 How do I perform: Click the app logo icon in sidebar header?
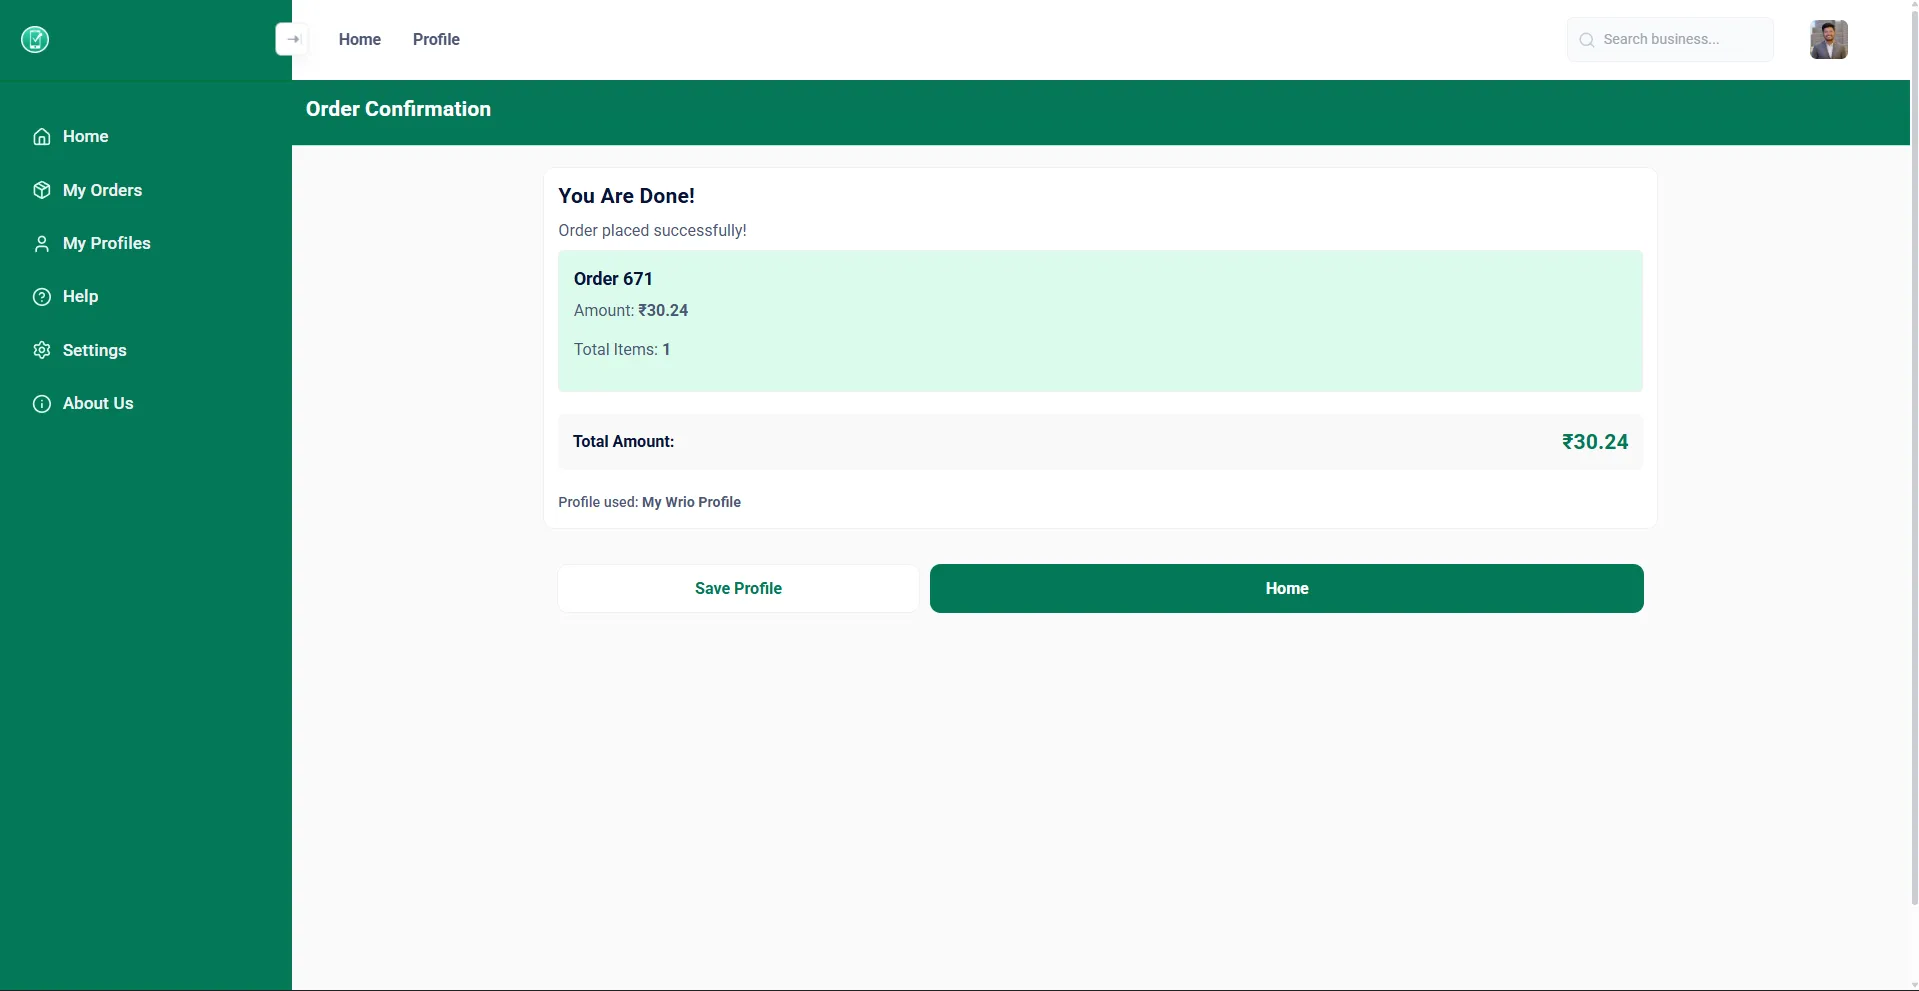[x=35, y=39]
